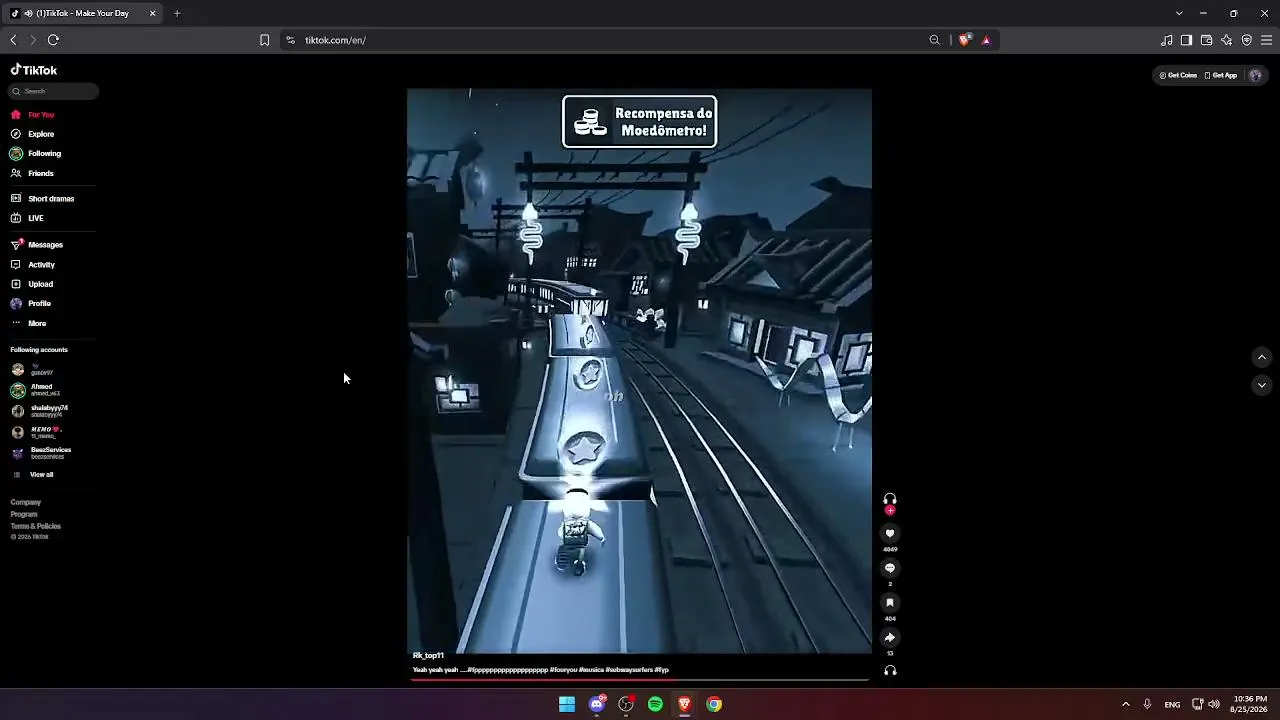This screenshot has height=720, width=1280.
Task: Open the browser media playlist icon
Action: [x=1167, y=40]
